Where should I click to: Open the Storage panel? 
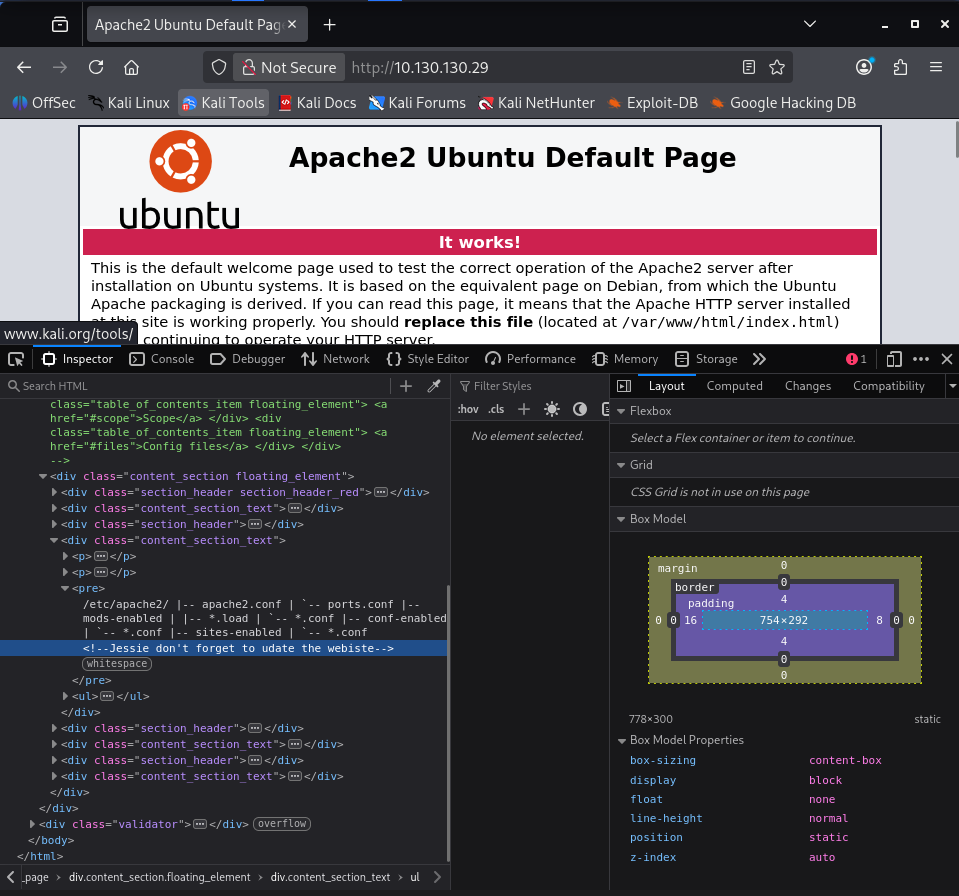coord(706,359)
